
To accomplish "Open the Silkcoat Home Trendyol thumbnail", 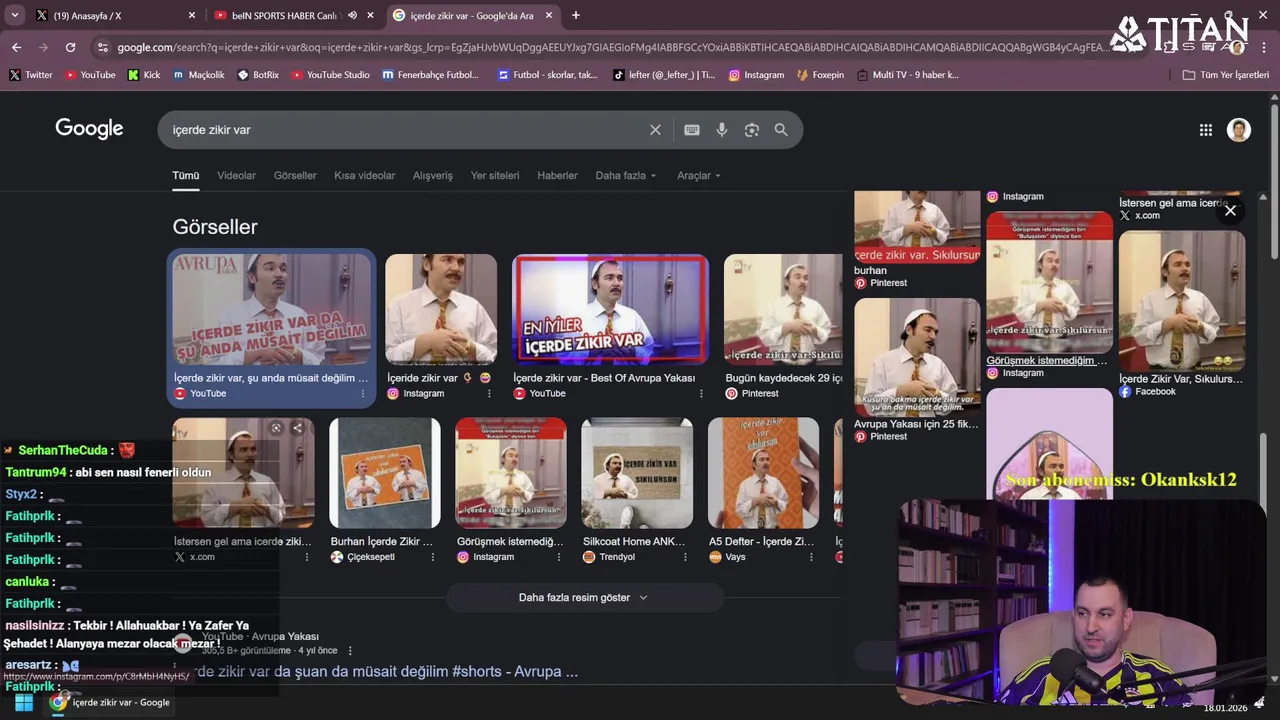I will point(637,473).
